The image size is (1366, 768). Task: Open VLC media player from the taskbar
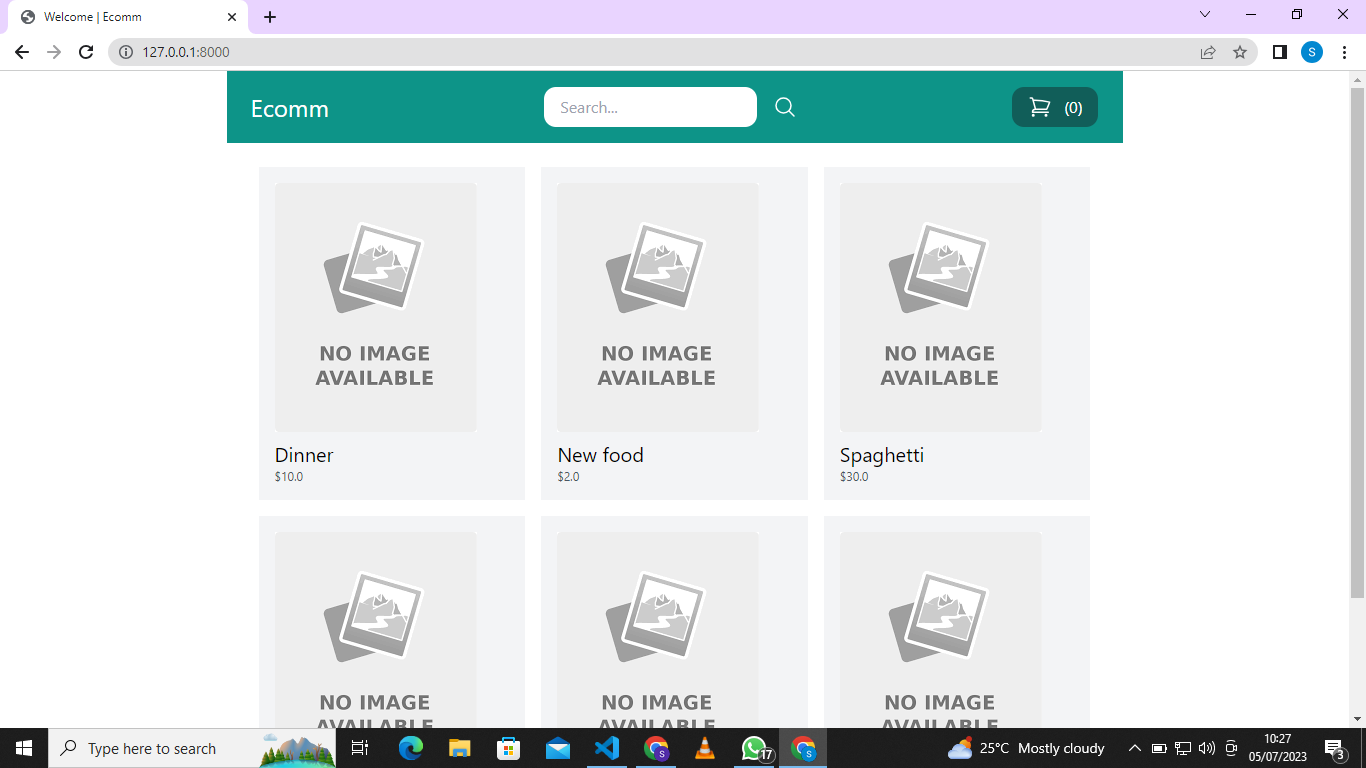705,748
